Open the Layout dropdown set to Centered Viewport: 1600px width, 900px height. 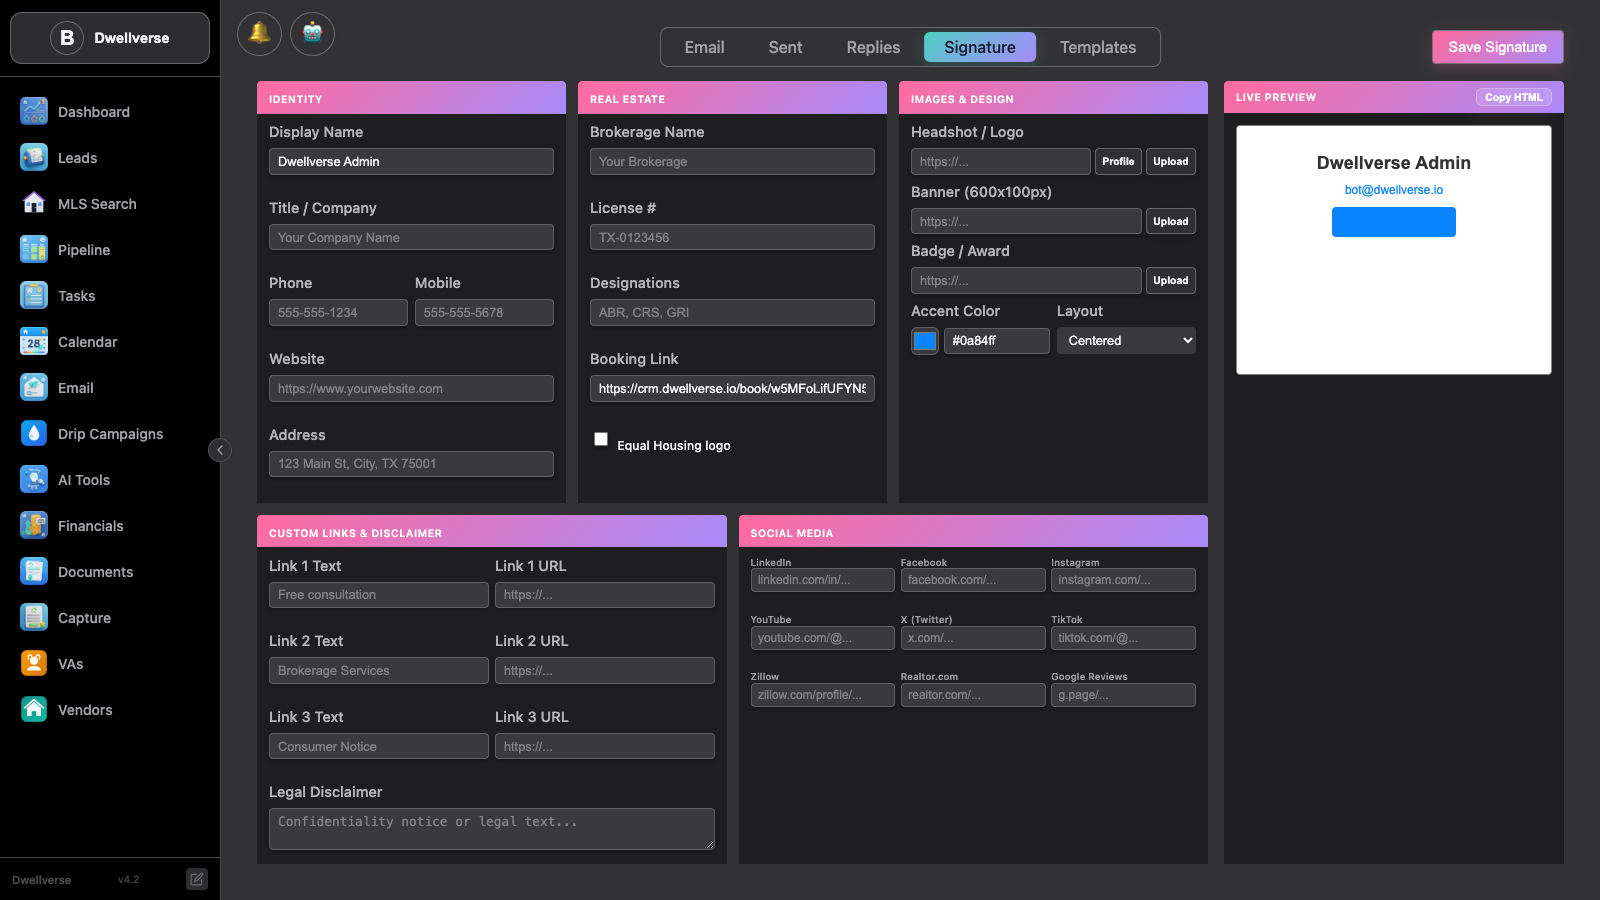click(1126, 341)
